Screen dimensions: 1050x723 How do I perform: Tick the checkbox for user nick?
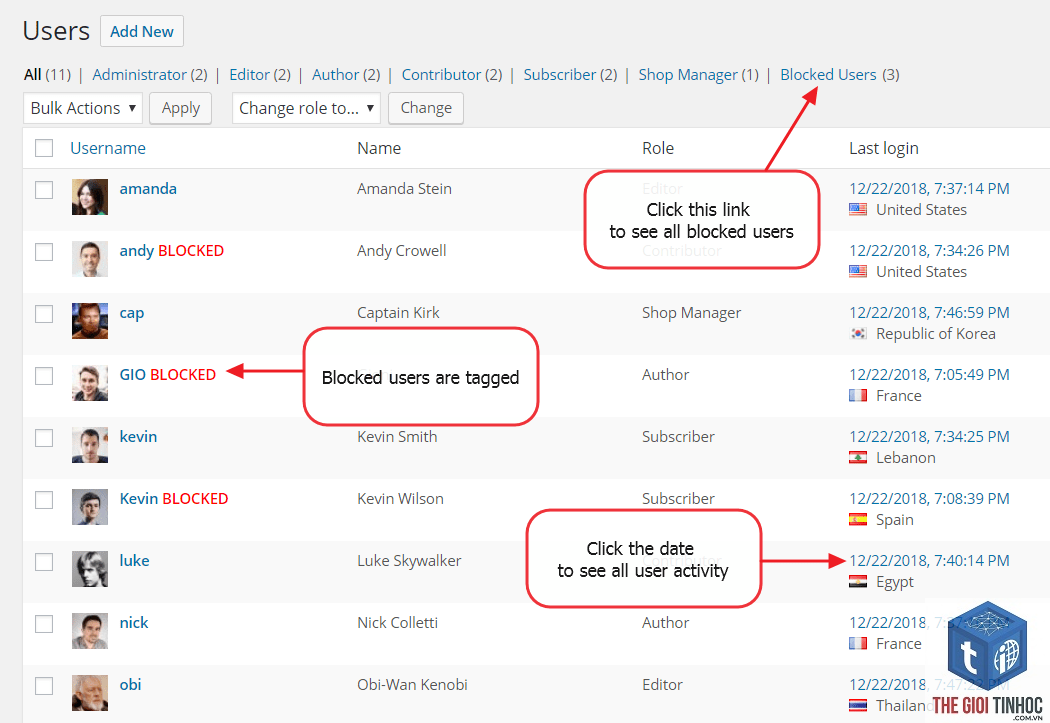click(x=44, y=624)
